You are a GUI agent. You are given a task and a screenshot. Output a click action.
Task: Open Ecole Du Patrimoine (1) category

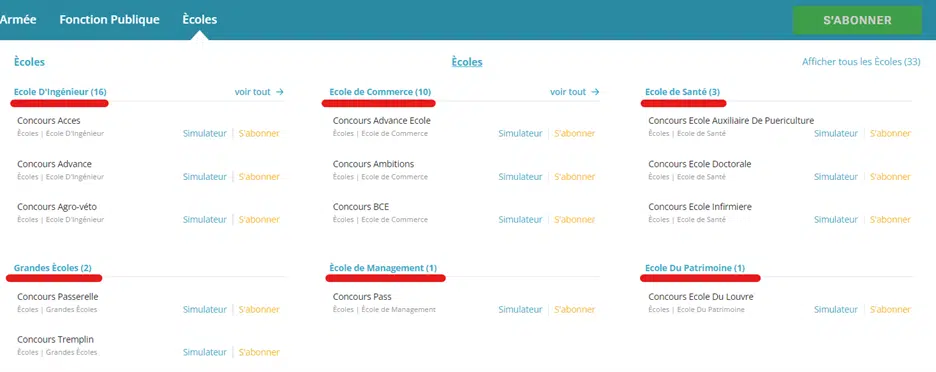[695, 268]
